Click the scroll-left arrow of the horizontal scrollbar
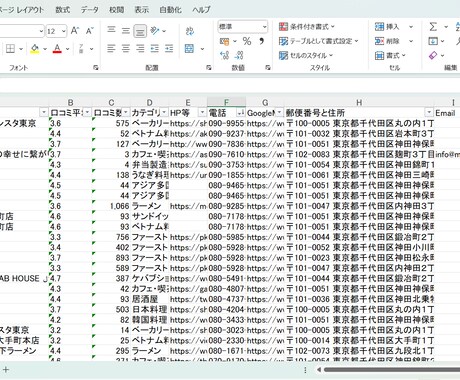This screenshot has width=460, height=380. click(x=319, y=370)
